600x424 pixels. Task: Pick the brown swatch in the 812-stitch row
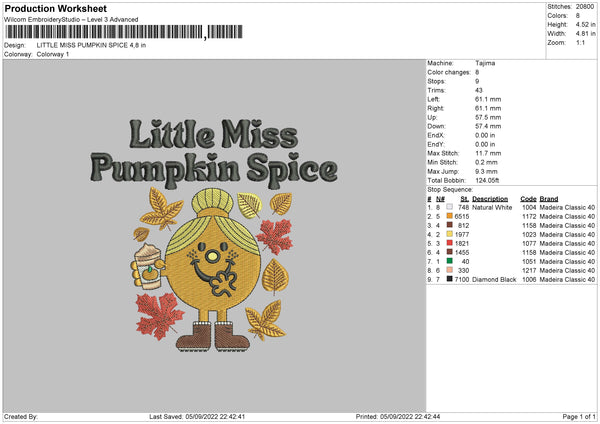pos(449,225)
